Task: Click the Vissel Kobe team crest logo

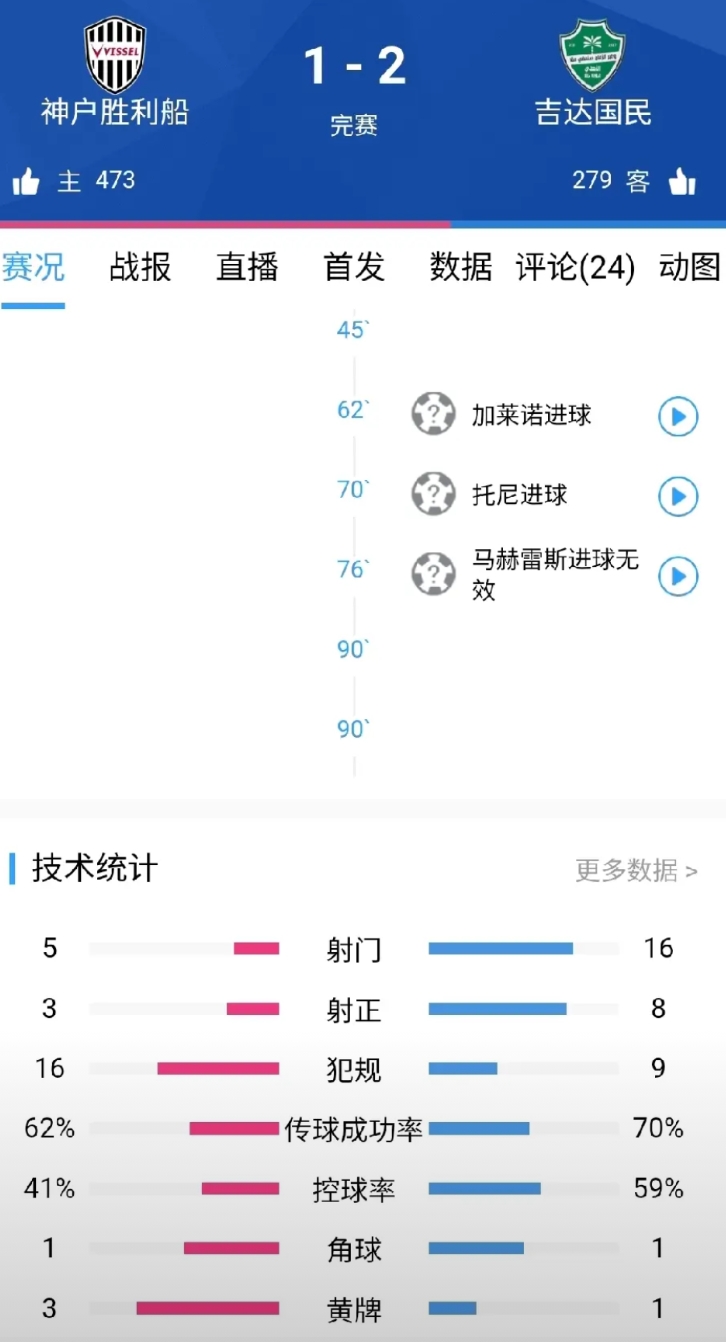Action: (x=114, y=55)
